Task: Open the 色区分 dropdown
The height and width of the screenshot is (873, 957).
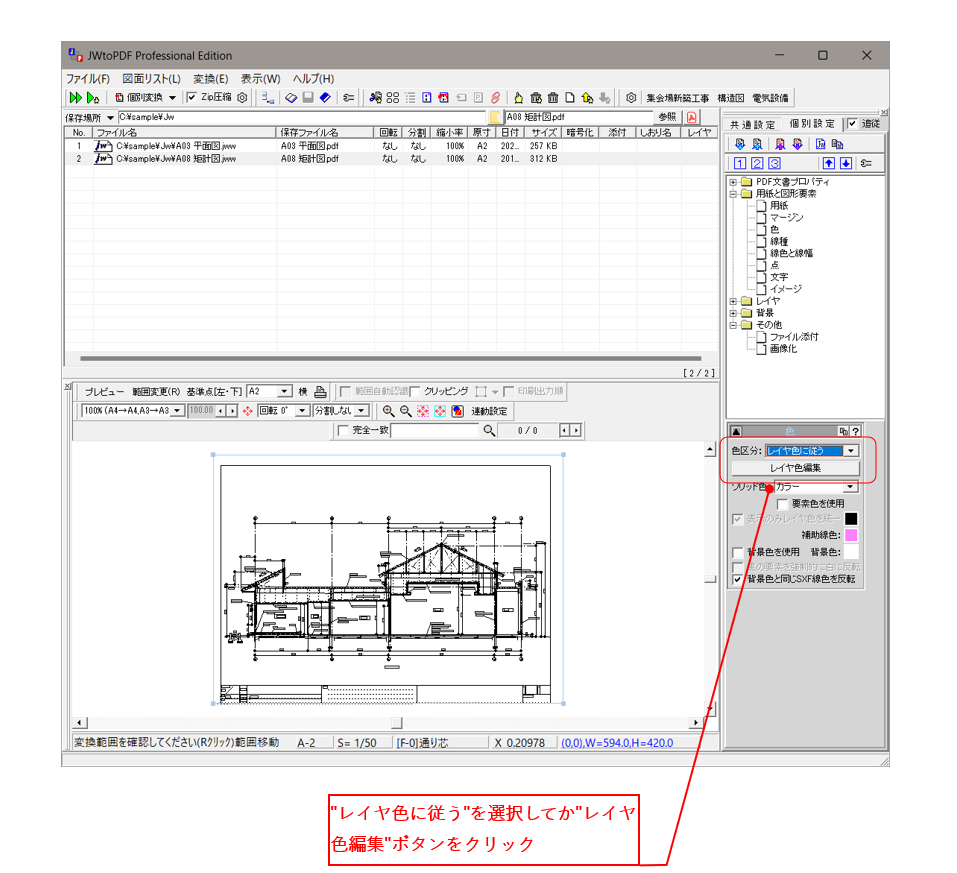Action: (x=850, y=451)
